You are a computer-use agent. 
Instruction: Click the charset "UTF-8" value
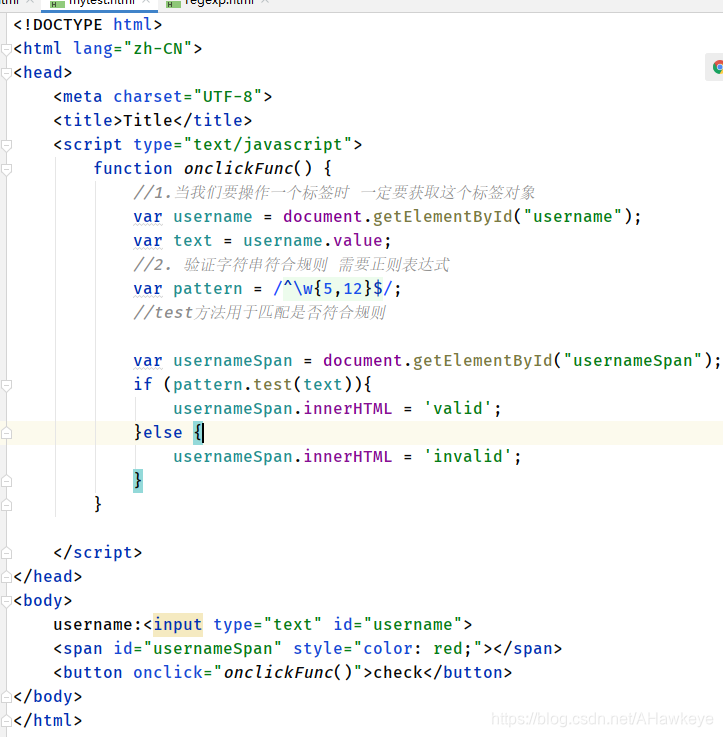click(x=228, y=96)
